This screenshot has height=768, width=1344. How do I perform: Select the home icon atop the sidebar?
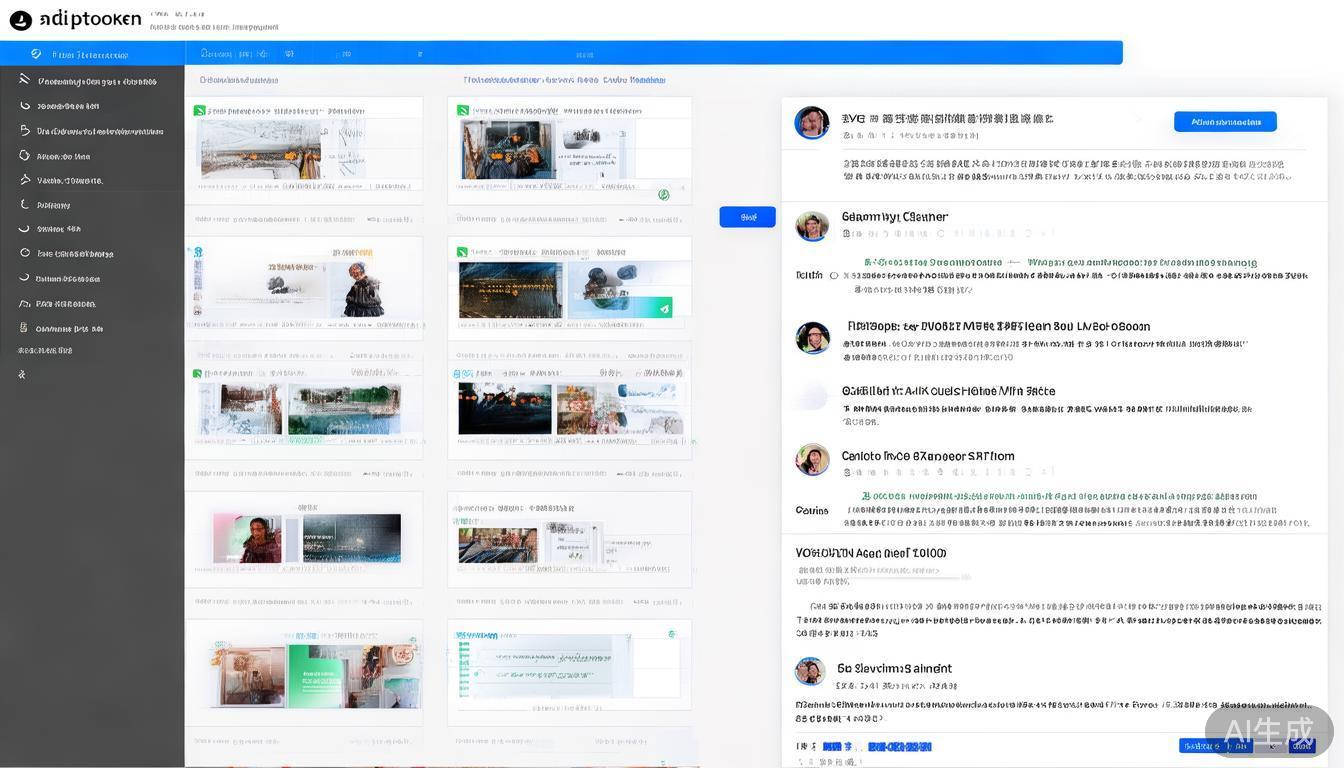pyautogui.click(x=34, y=54)
